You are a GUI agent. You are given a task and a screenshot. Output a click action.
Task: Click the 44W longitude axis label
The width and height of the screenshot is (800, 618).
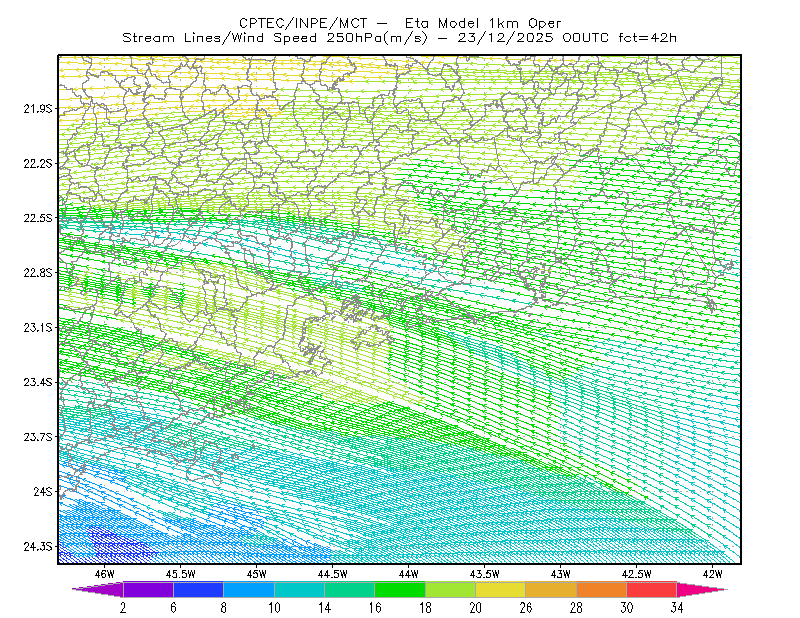click(409, 574)
